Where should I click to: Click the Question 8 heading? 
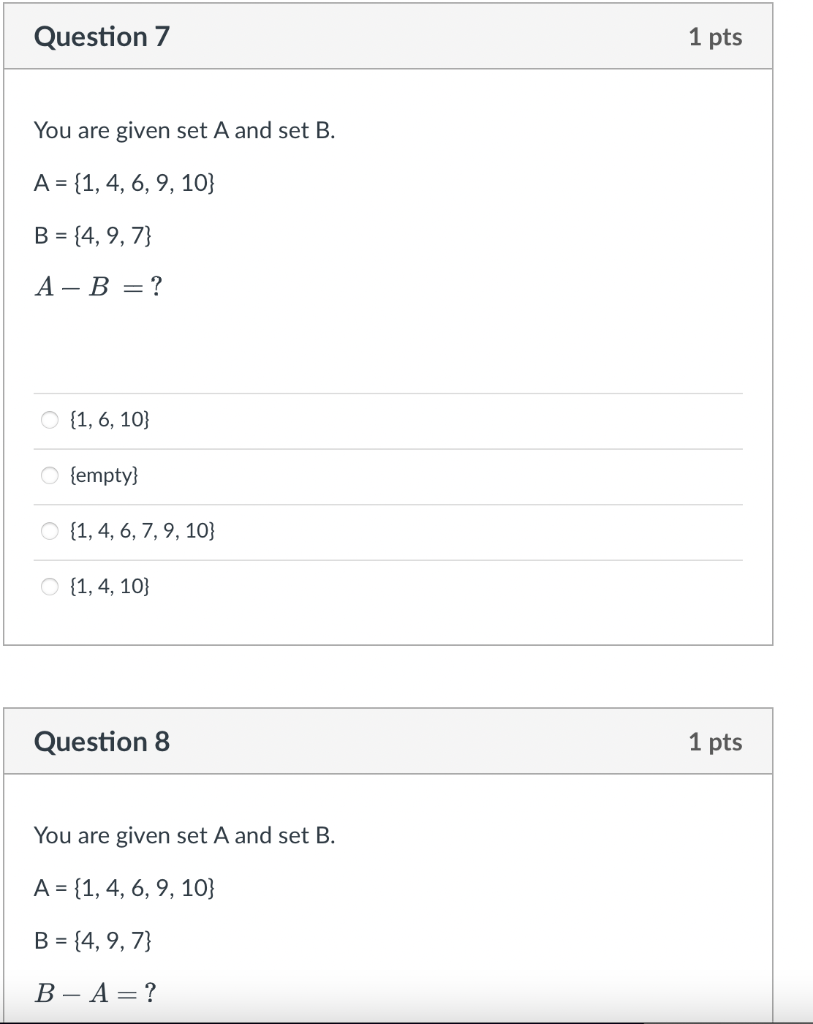(102, 742)
